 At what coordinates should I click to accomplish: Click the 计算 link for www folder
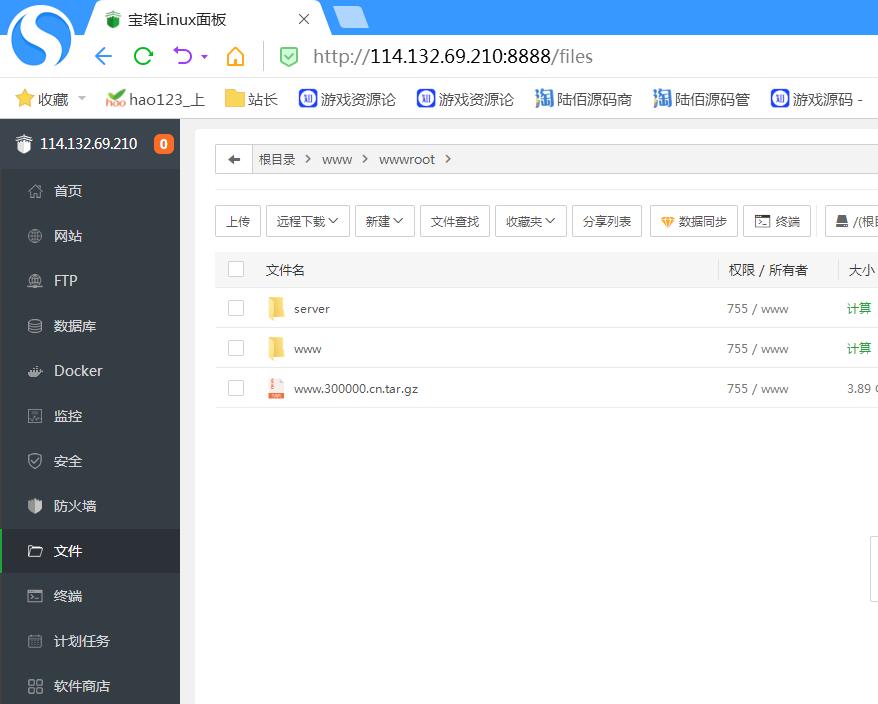858,348
